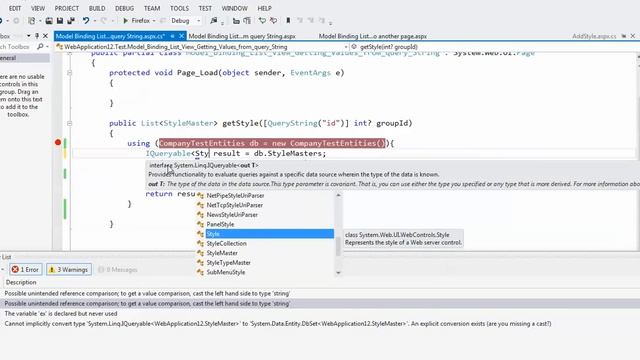The width and height of the screenshot is (640, 360).
Task: Collapse the Page_Load method outline
Action: (69, 73)
